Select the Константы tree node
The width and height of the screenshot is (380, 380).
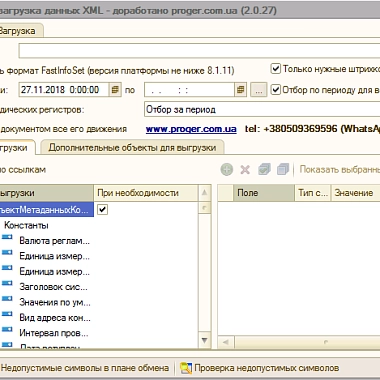26,225
